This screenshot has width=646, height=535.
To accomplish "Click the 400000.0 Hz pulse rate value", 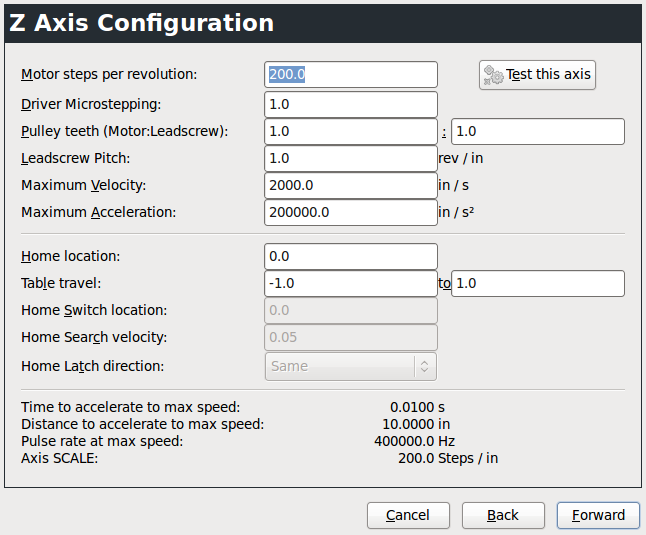I will tap(414, 442).
